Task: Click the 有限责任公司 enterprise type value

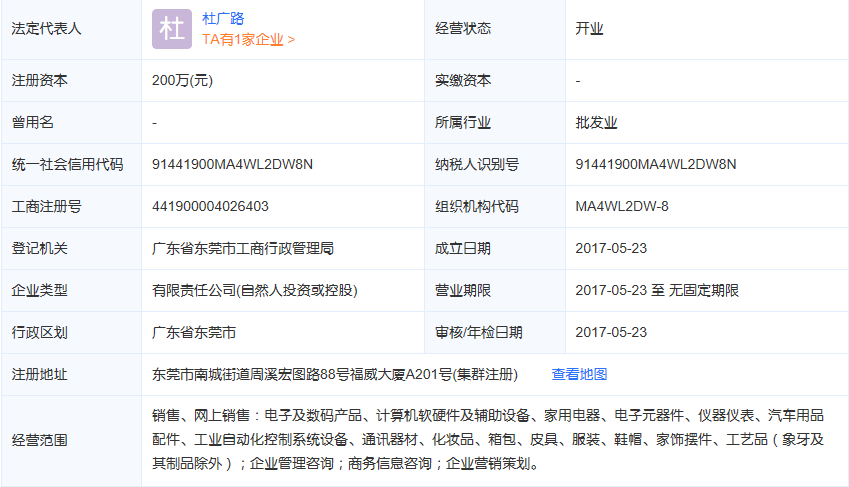Action: pos(254,290)
